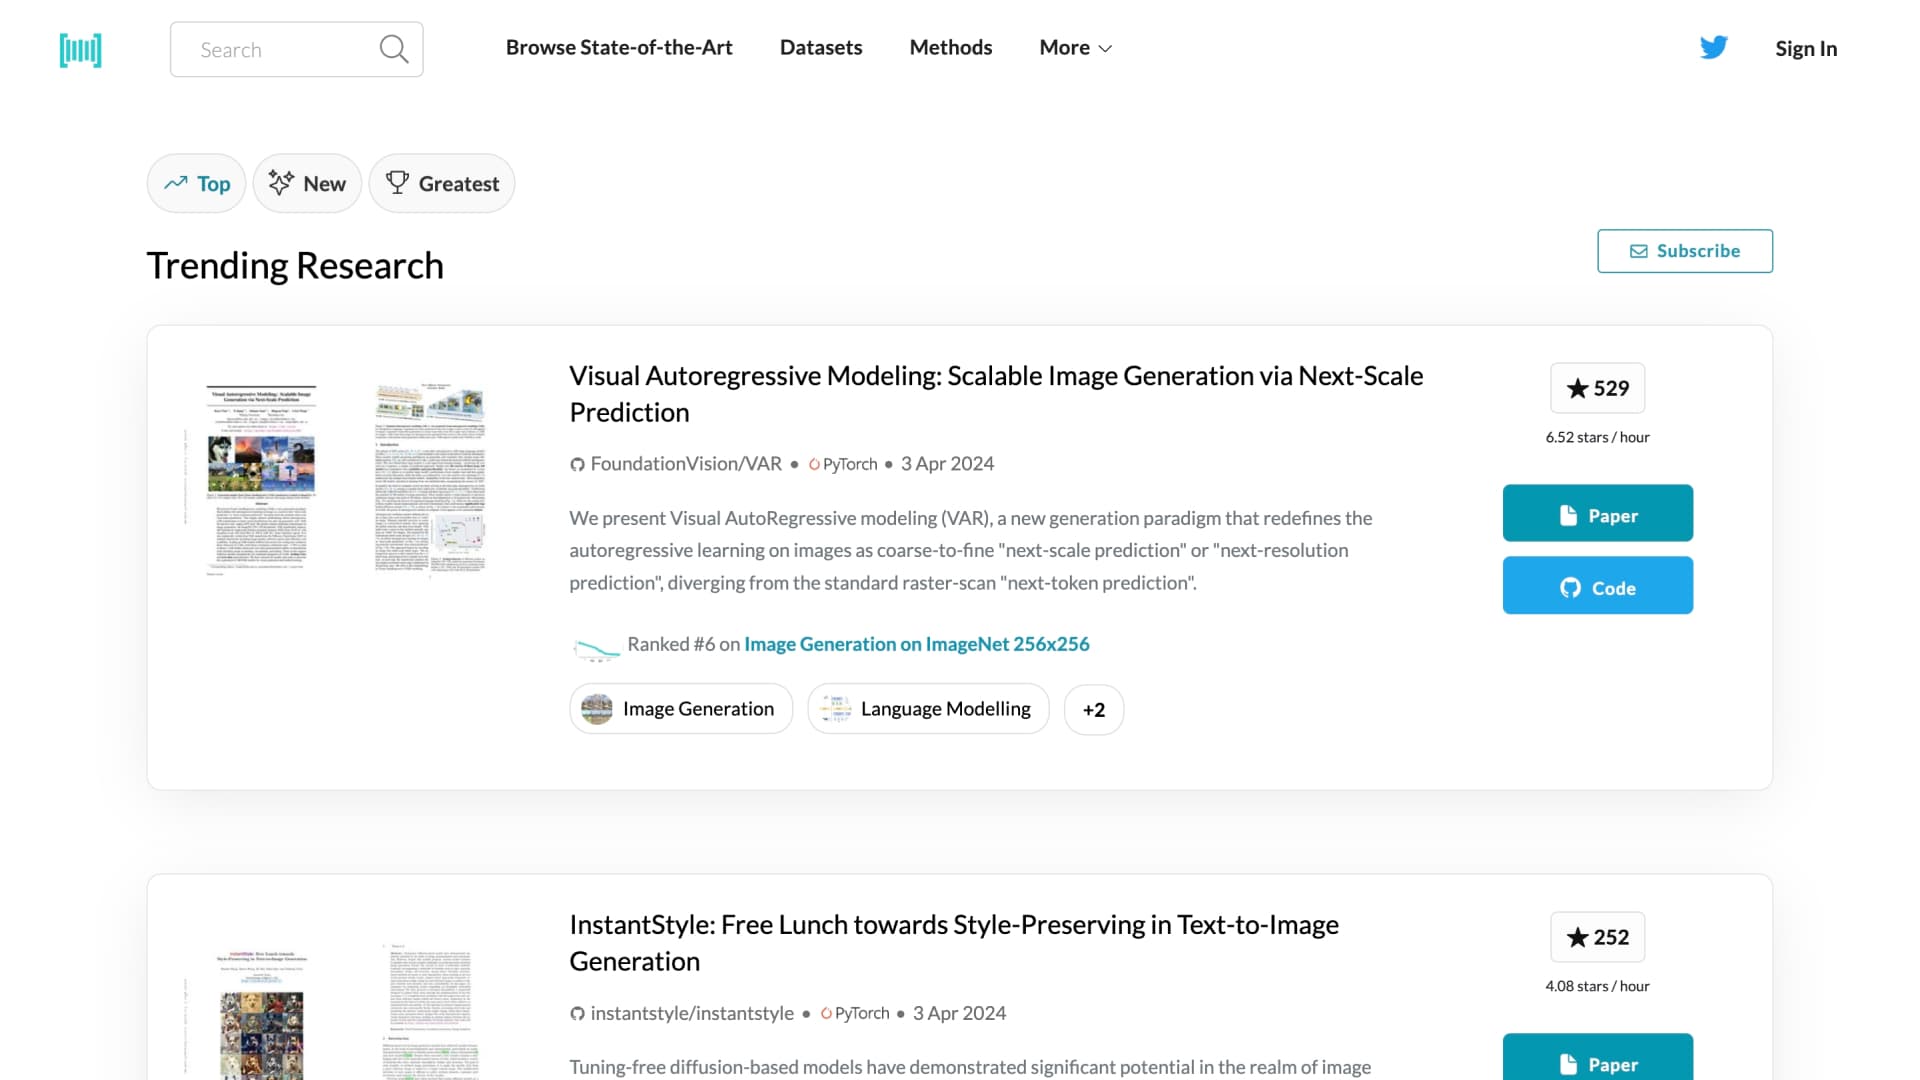The image size is (1920, 1080).
Task: Open the Datasets menu item
Action: [x=821, y=47]
